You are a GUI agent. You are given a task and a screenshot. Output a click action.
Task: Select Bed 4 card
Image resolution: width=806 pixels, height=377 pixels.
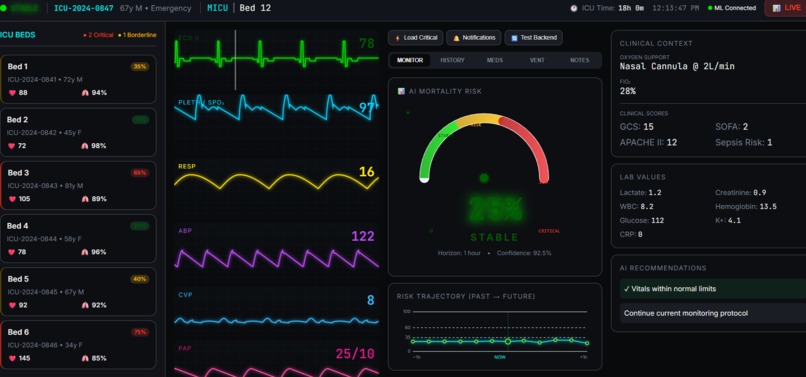pyautogui.click(x=78, y=239)
